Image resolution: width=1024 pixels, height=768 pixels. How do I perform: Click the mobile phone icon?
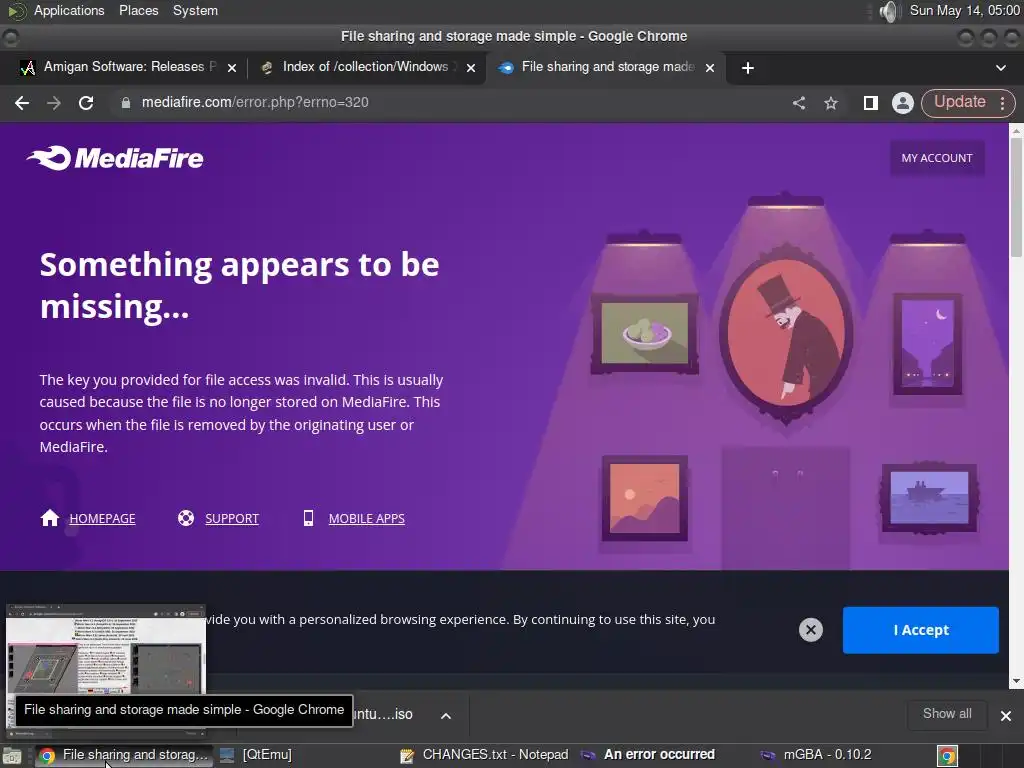[308, 518]
